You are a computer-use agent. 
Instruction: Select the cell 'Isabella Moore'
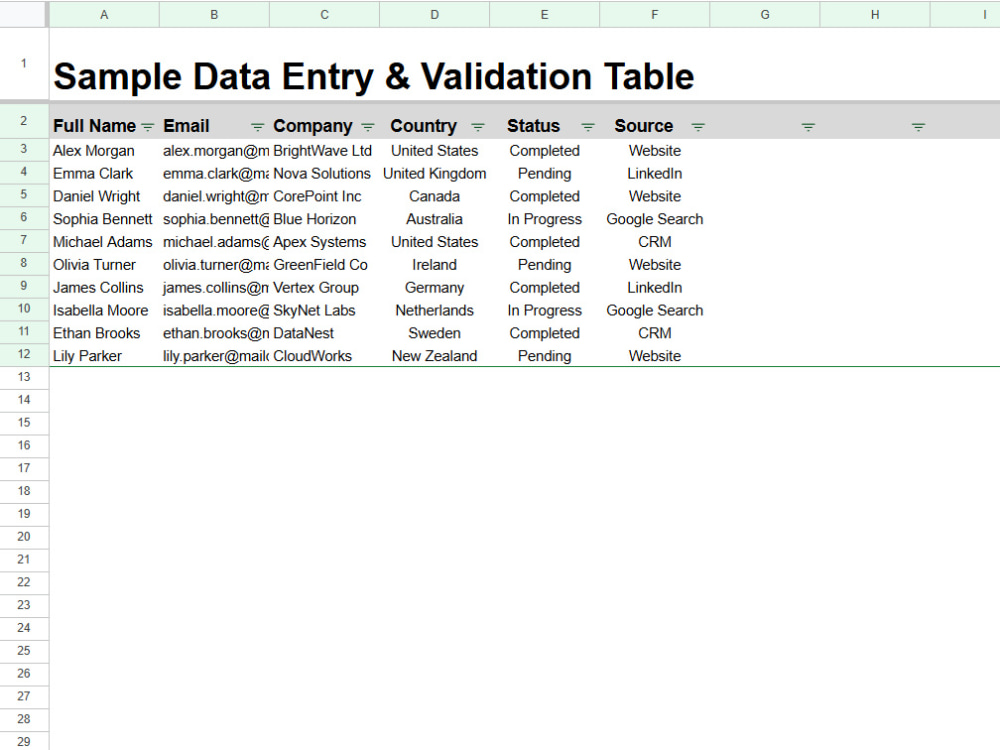(104, 311)
